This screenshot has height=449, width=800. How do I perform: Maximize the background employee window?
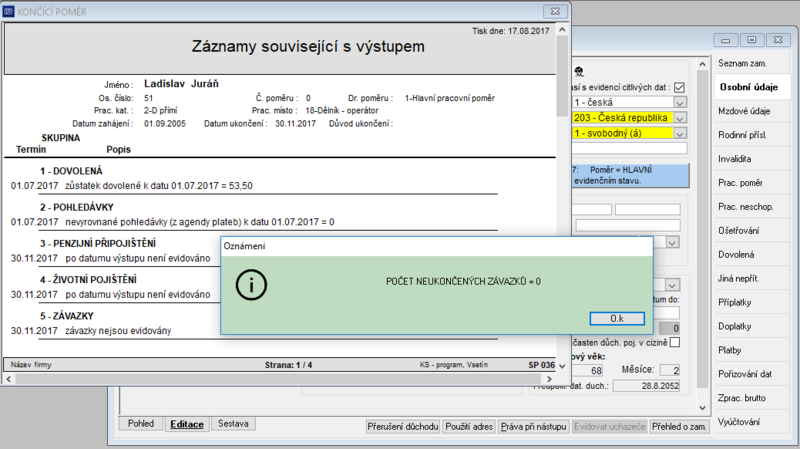point(752,40)
